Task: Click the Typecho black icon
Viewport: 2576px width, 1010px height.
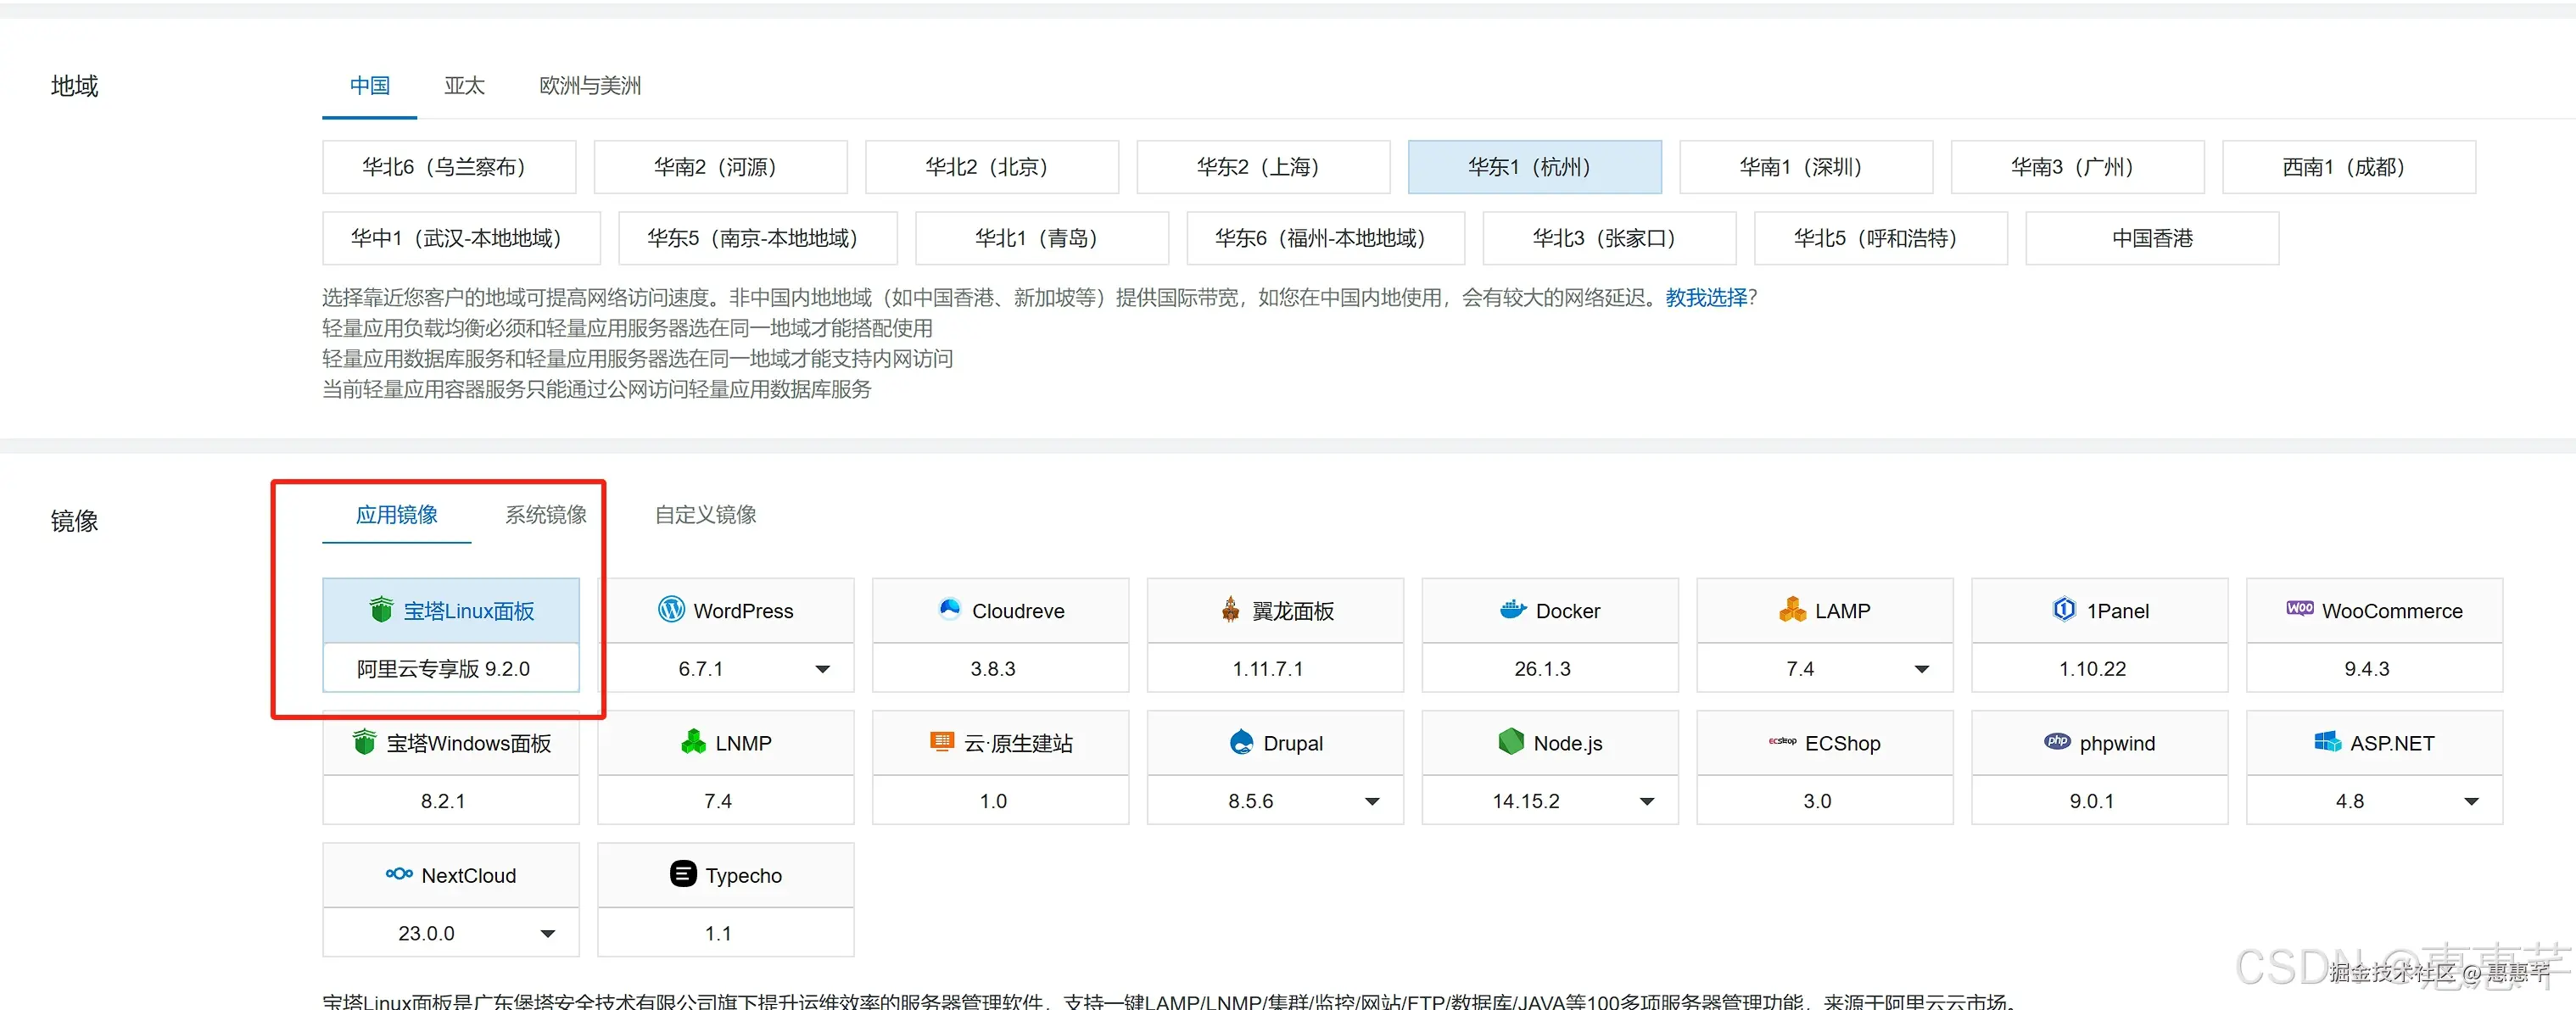Action: tap(683, 874)
